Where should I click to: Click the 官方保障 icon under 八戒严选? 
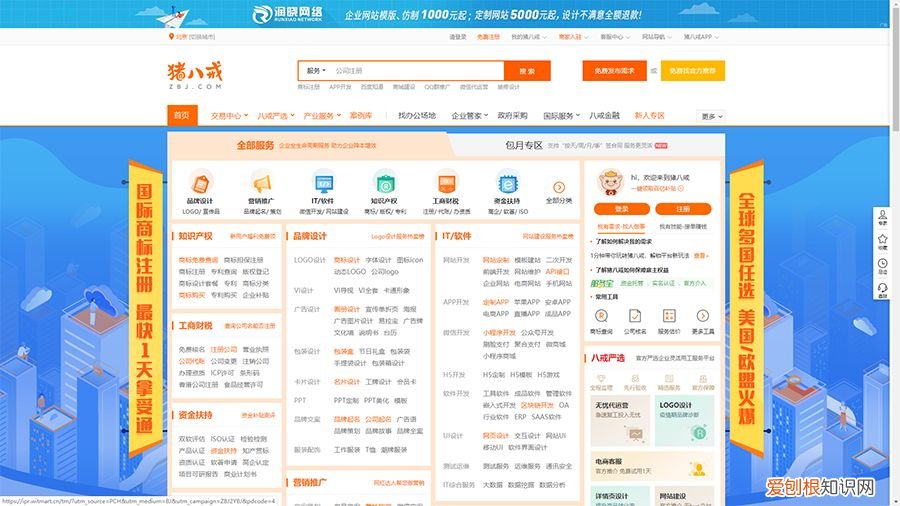[703, 378]
